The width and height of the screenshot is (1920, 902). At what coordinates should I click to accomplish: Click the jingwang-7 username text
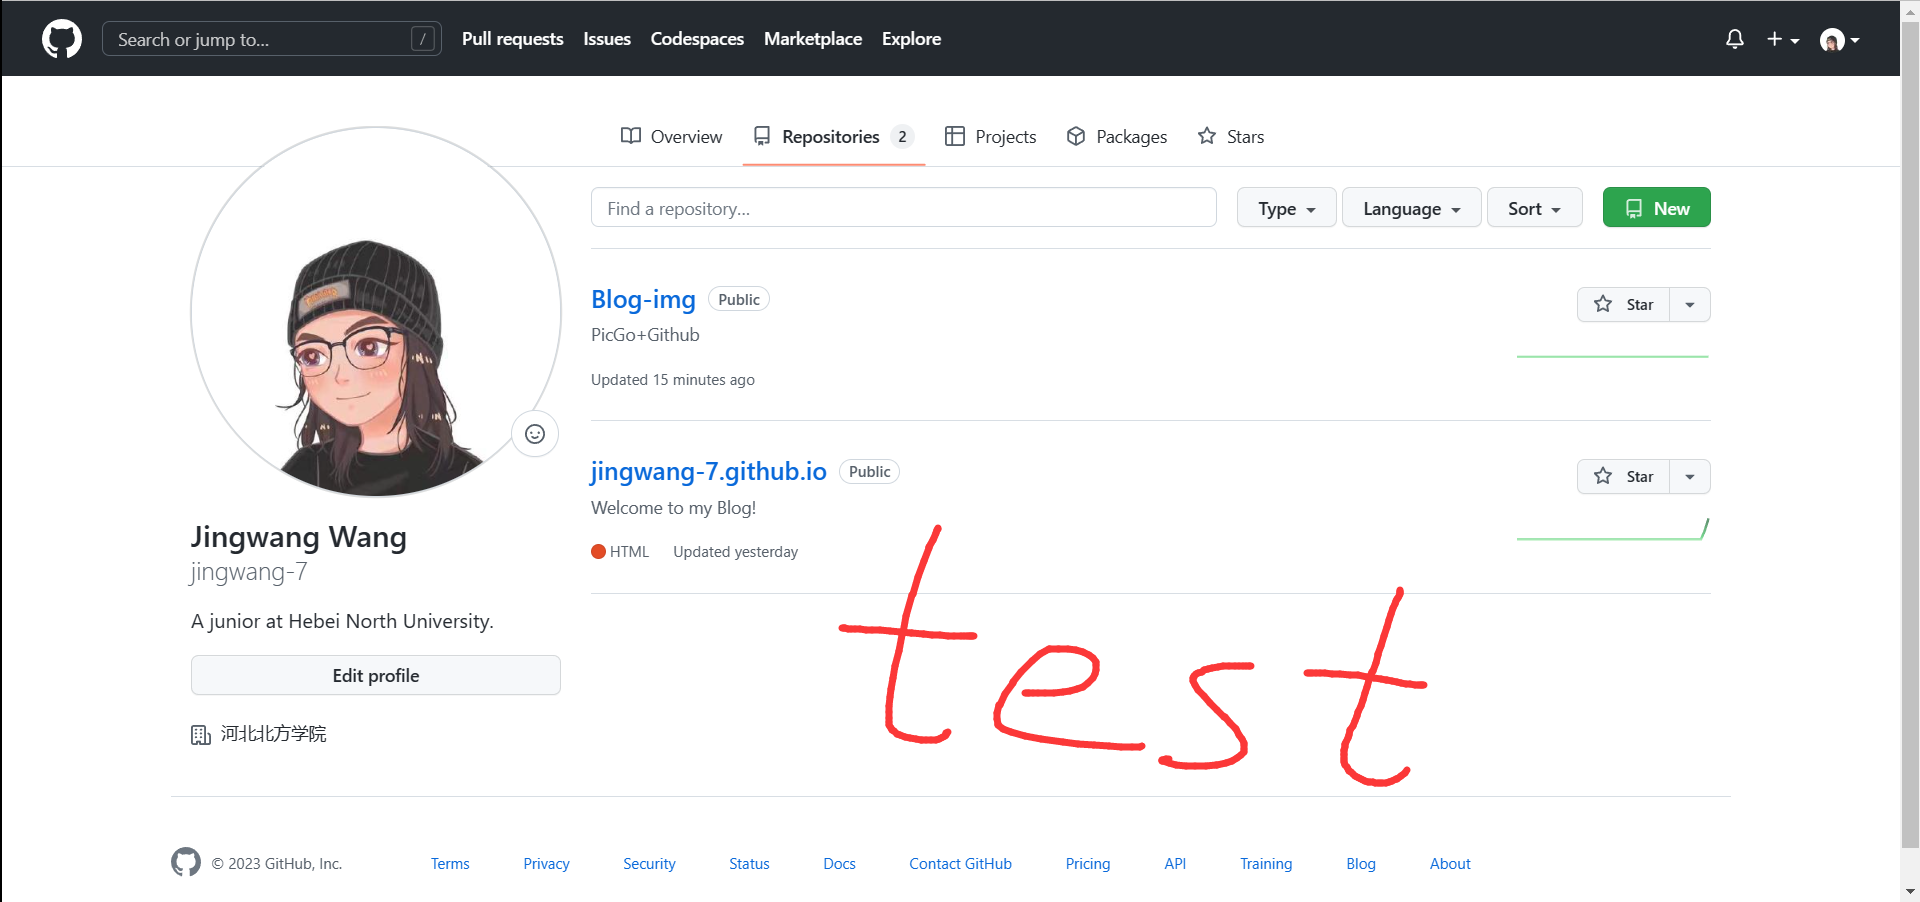tap(249, 572)
